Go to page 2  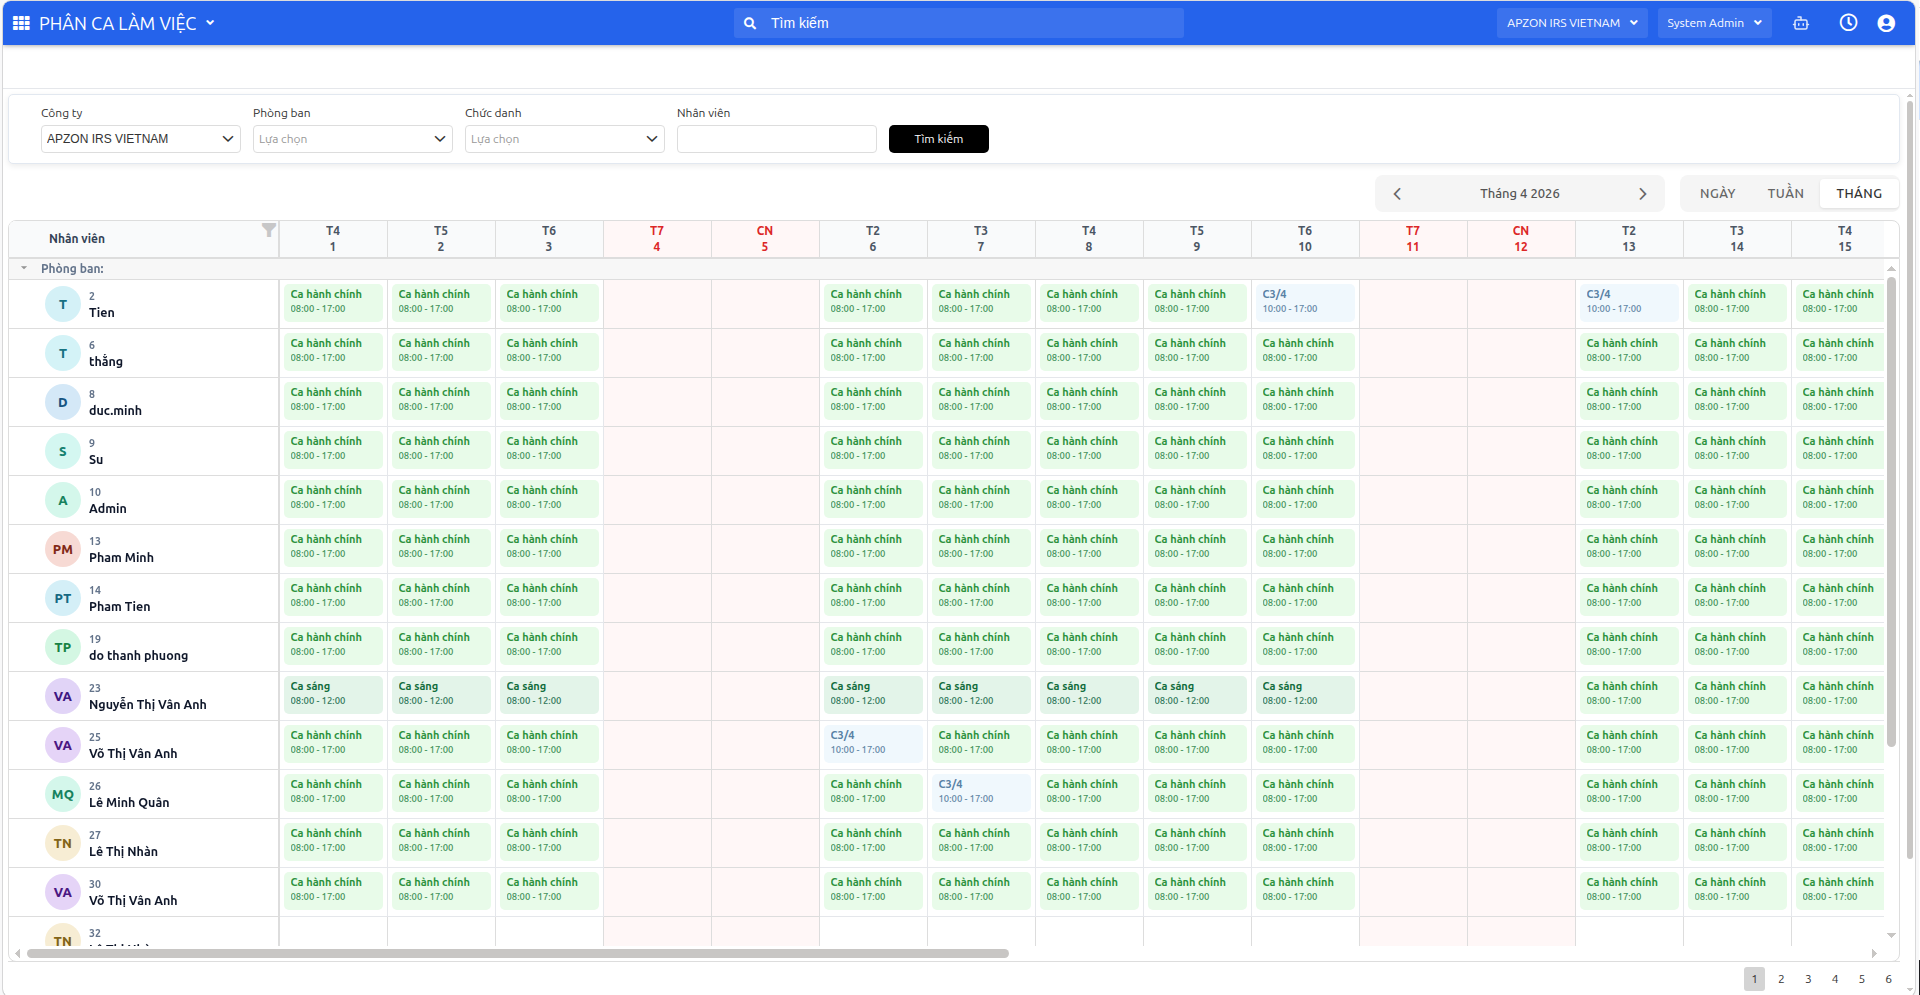pos(1781,979)
